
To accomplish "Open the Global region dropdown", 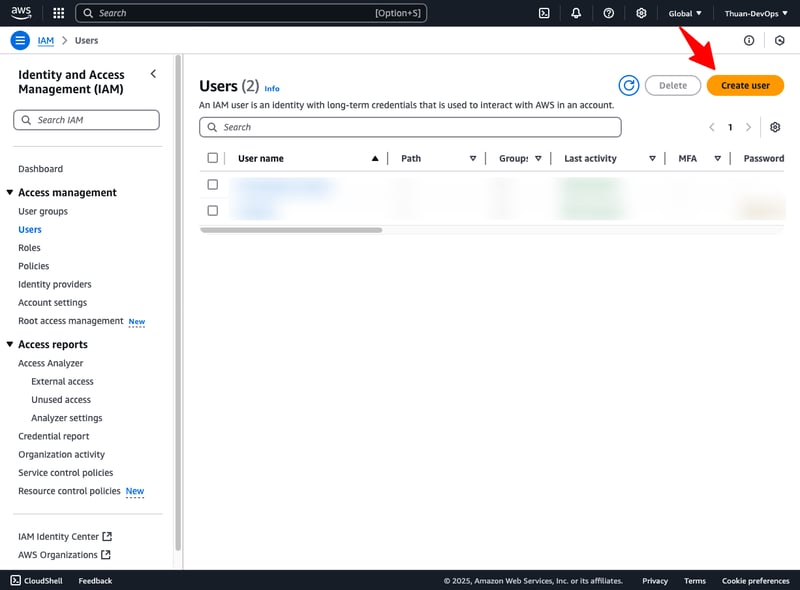I will tap(685, 13).
